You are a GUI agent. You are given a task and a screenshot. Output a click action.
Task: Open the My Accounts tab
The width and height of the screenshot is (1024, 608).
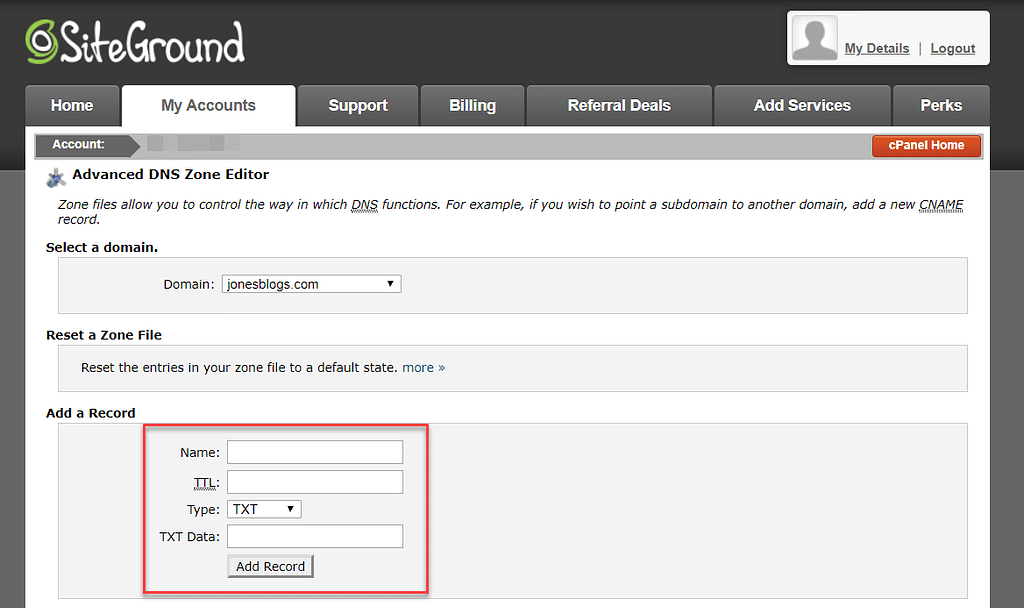[208, 106]
